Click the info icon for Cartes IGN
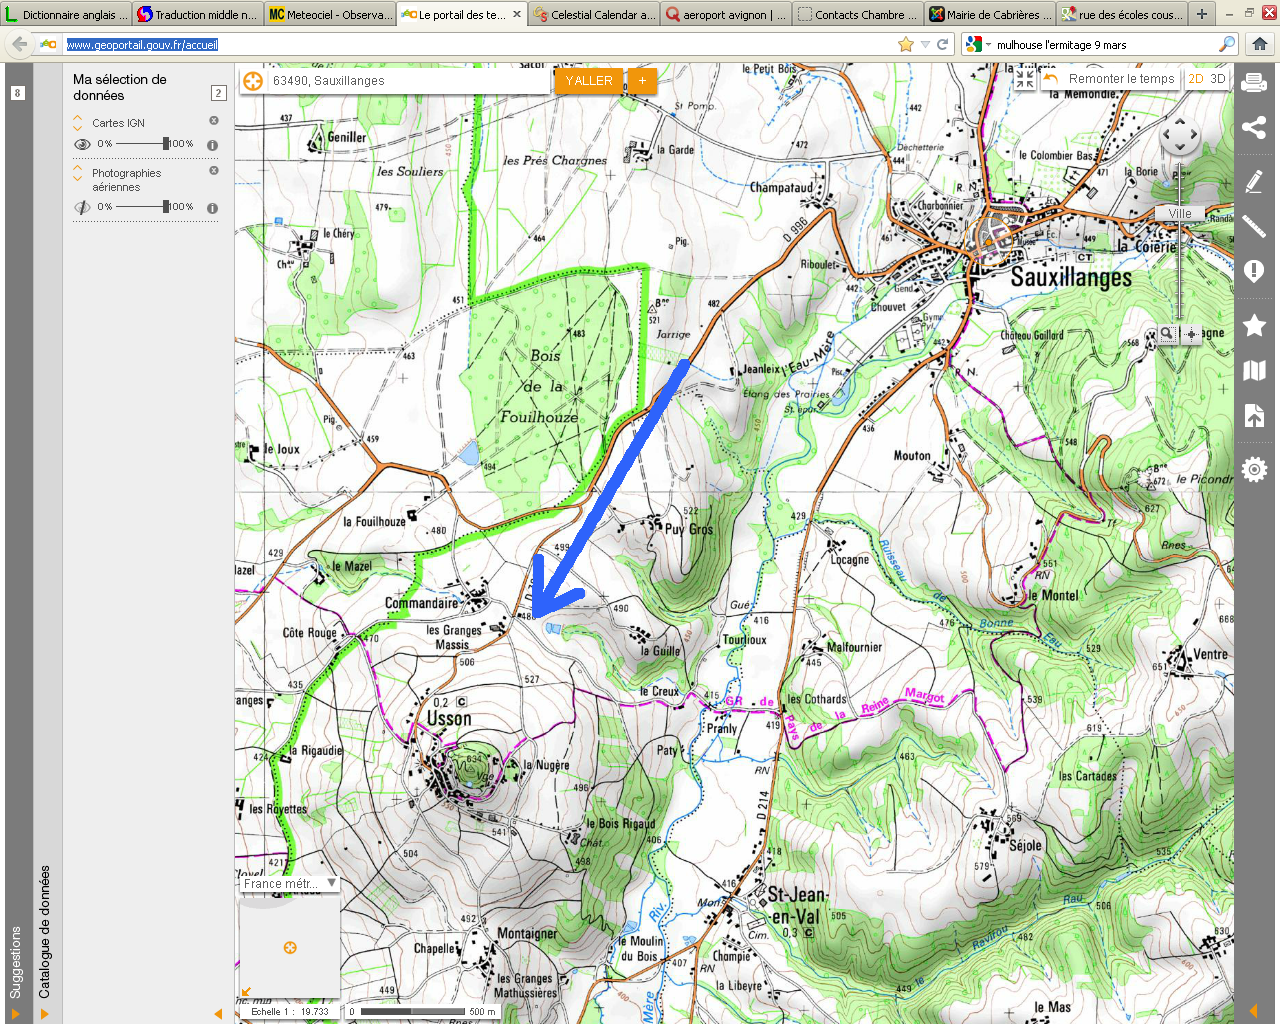This screenshot has width=1280, height=1024. coord(212,145)
